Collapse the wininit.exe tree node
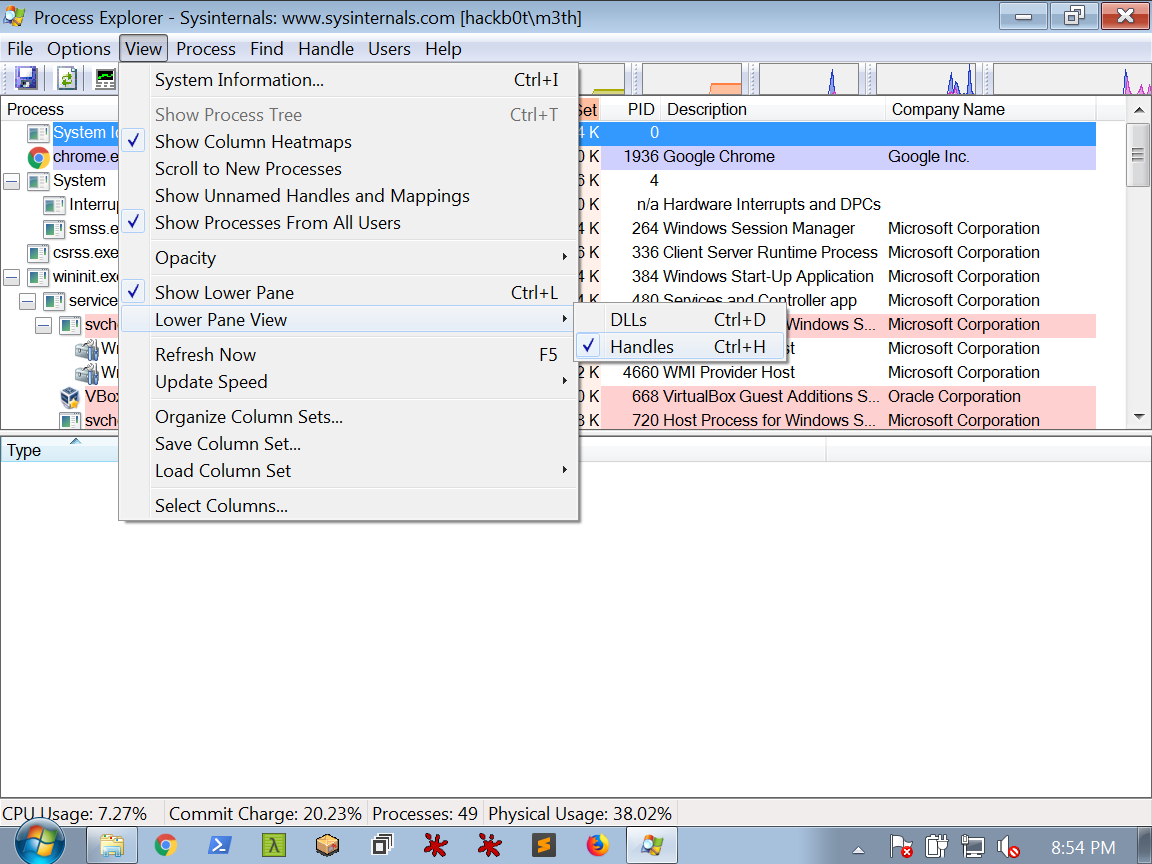 pos(12,278)
